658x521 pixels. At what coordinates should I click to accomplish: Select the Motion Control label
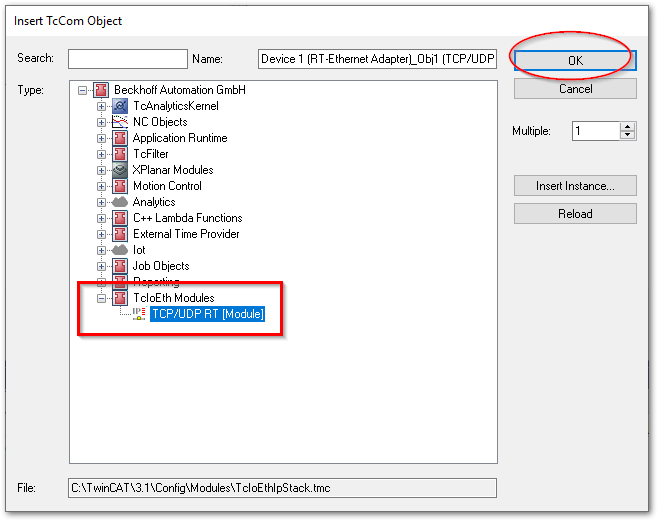pos(167,186)
